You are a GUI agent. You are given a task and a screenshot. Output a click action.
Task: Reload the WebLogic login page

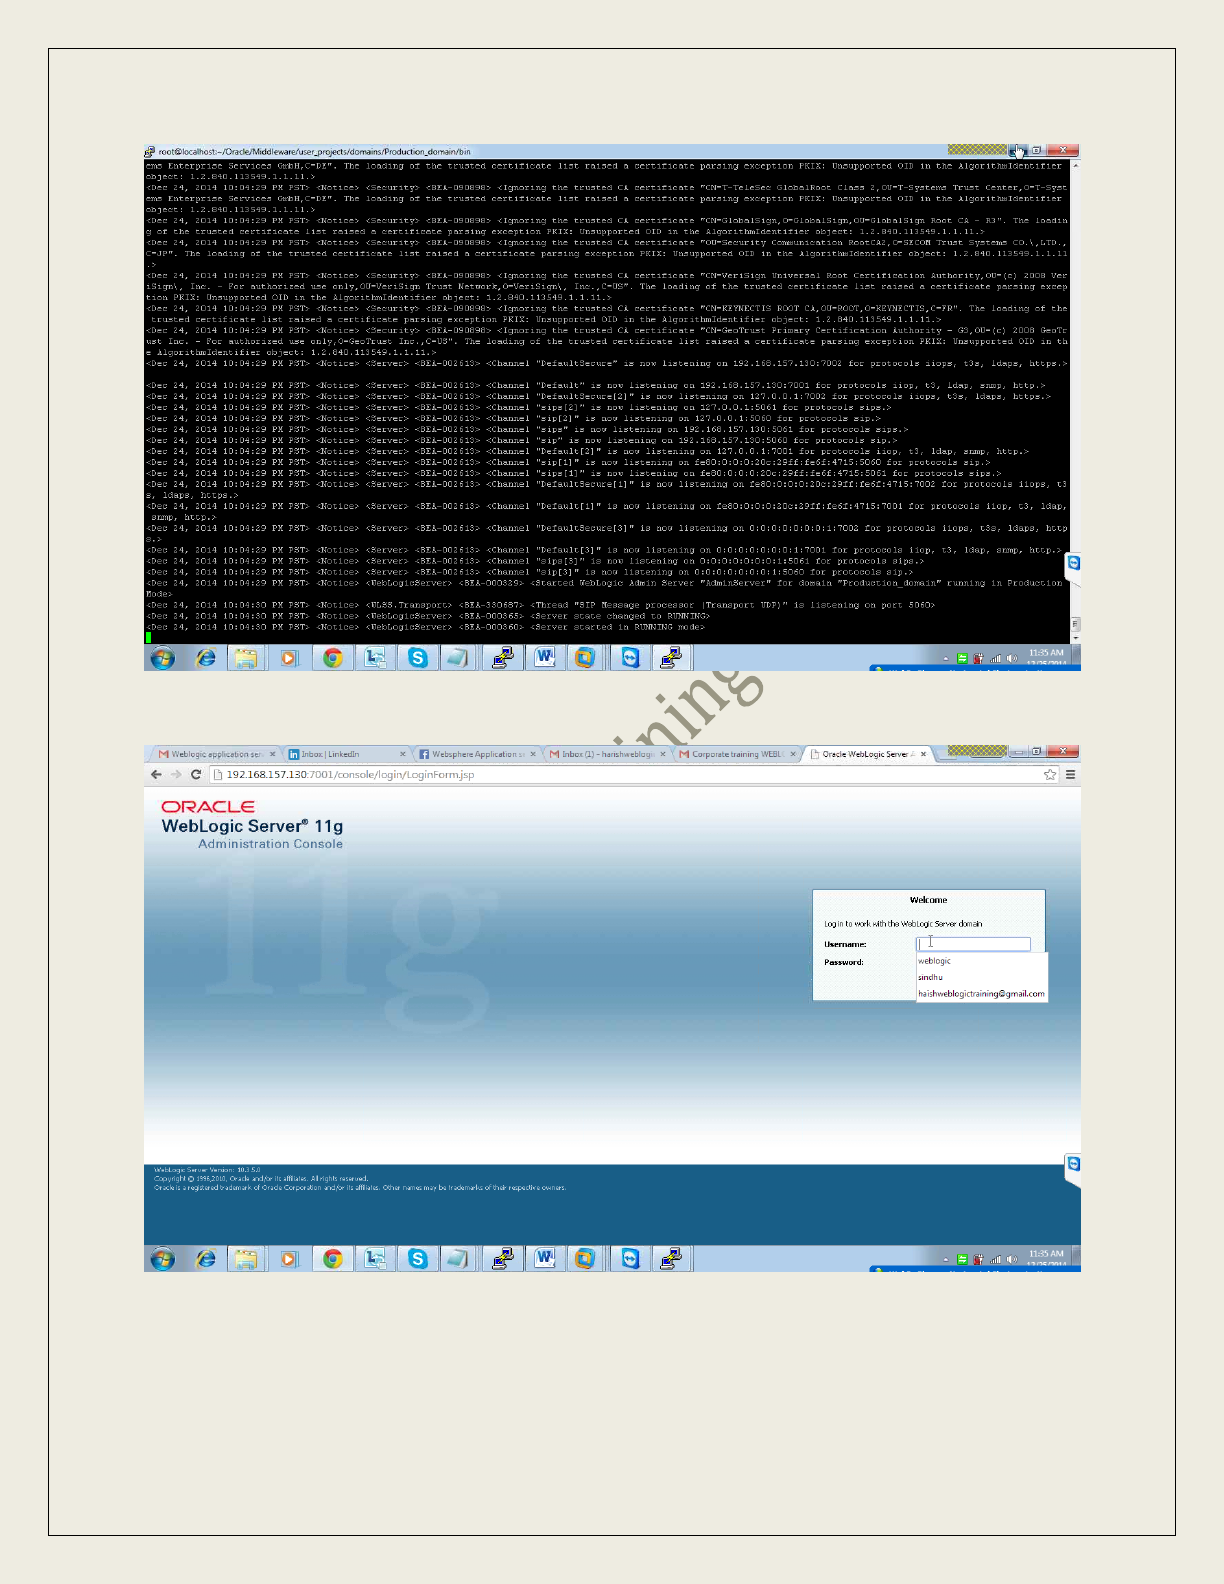[196, 774]
